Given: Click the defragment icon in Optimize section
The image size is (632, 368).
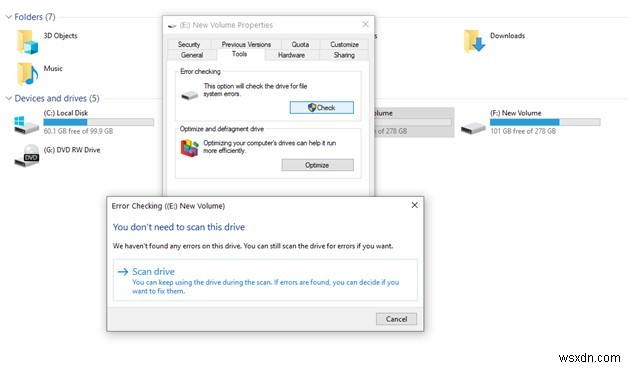Looking at the screenshot, I should pos(189,148).
